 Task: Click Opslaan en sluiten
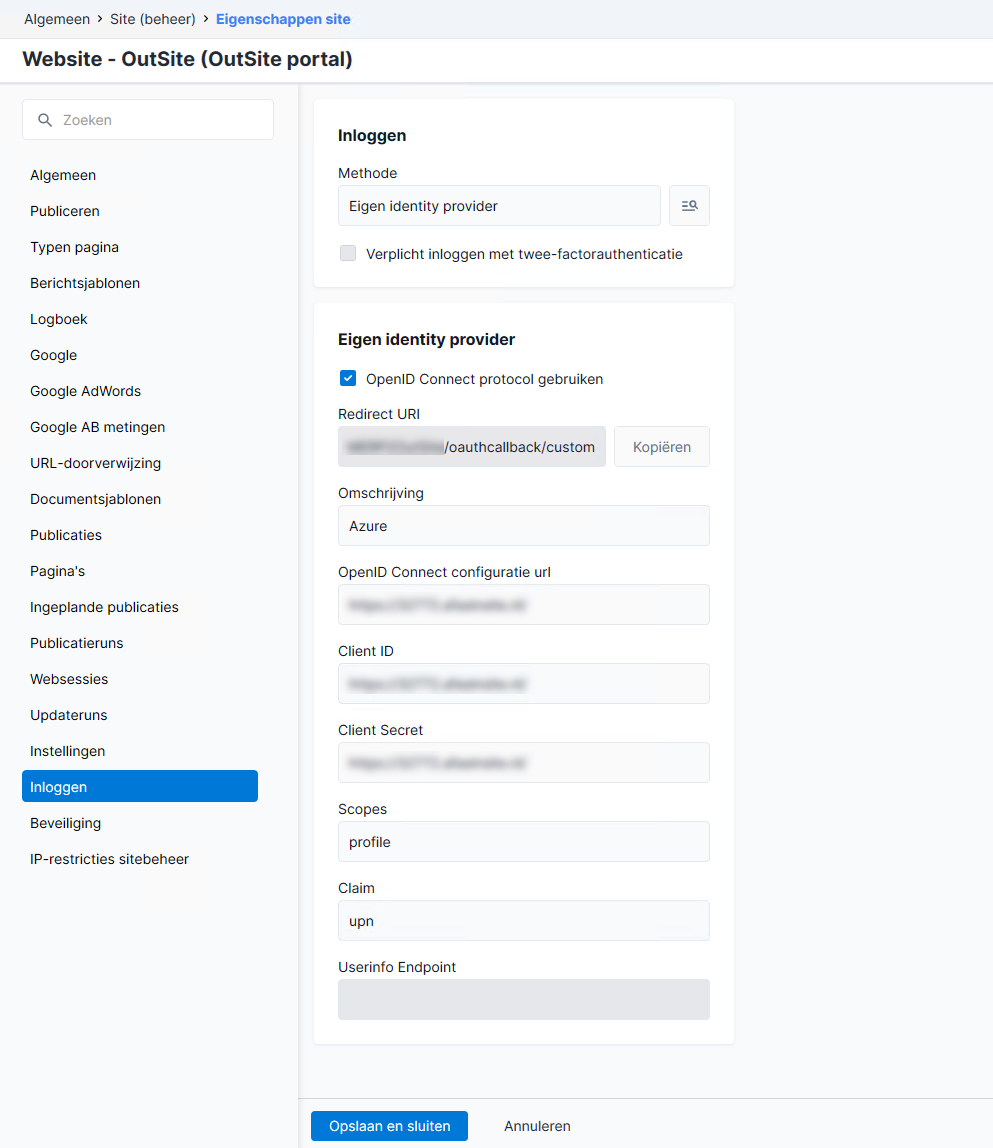tap(390, 1126)
